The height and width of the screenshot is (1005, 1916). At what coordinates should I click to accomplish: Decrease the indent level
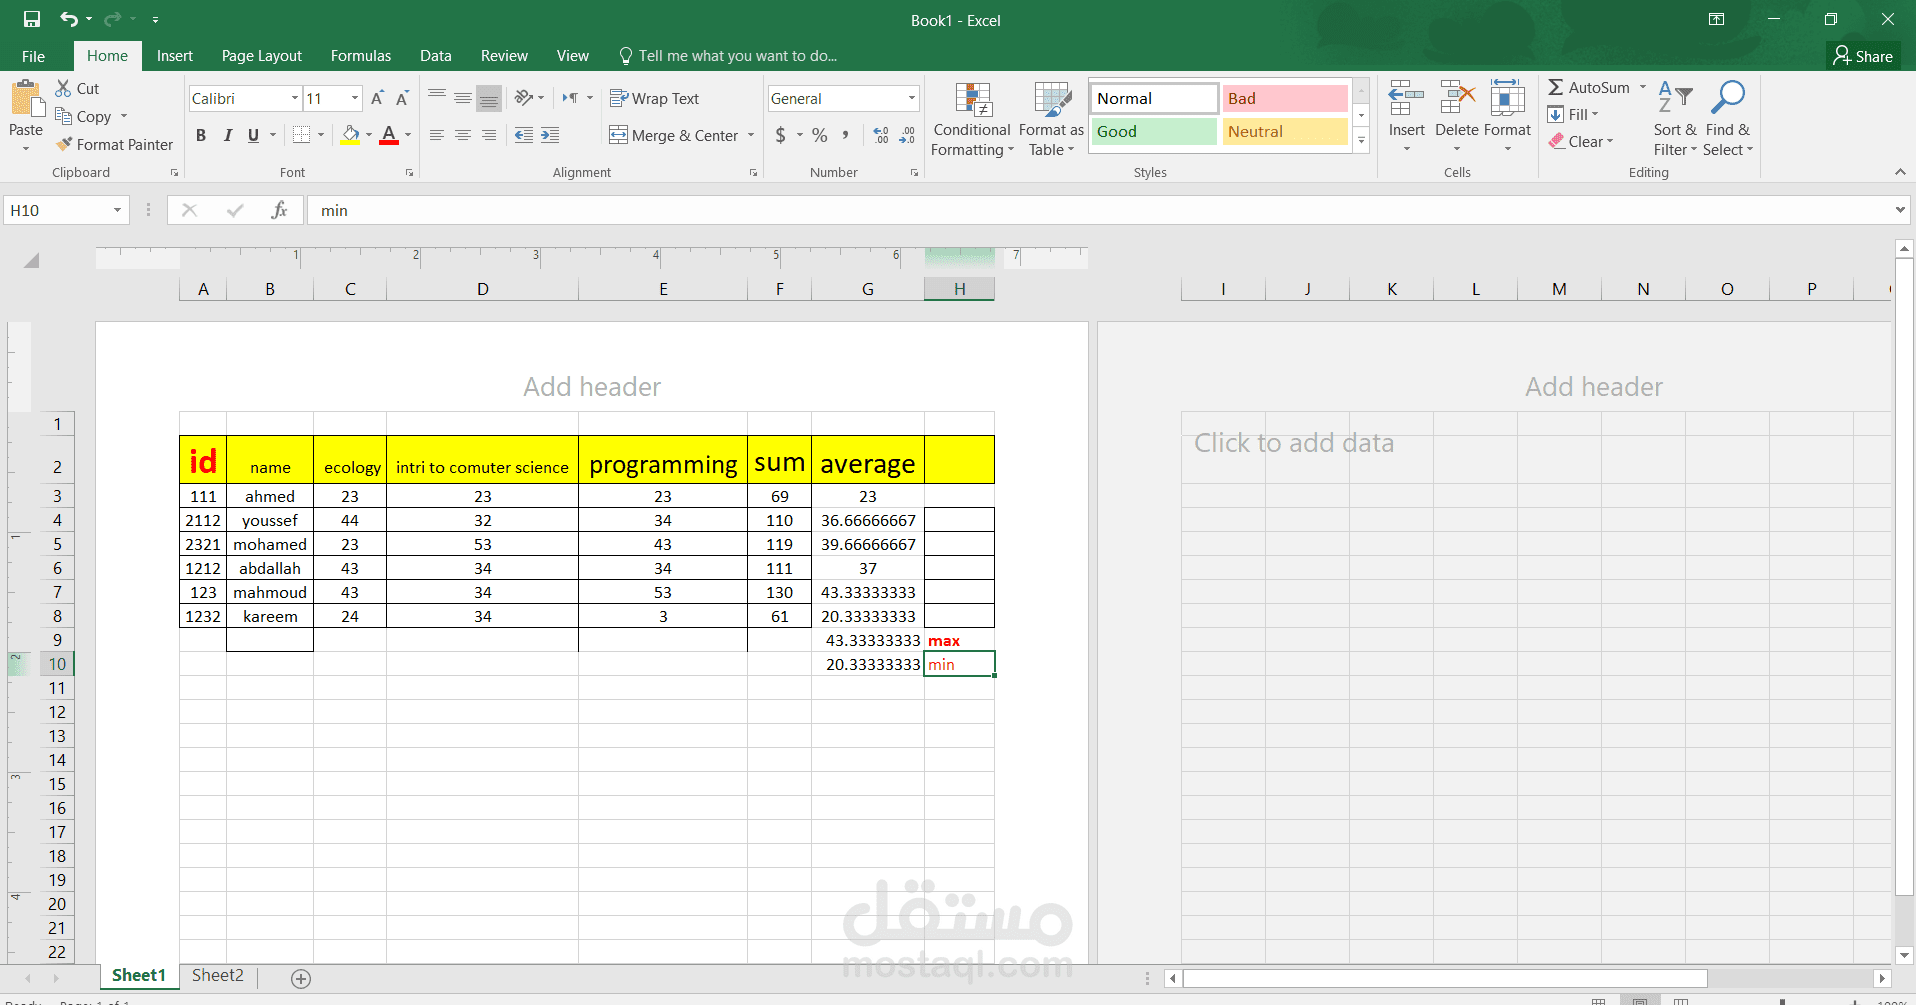tap(524, 135)
